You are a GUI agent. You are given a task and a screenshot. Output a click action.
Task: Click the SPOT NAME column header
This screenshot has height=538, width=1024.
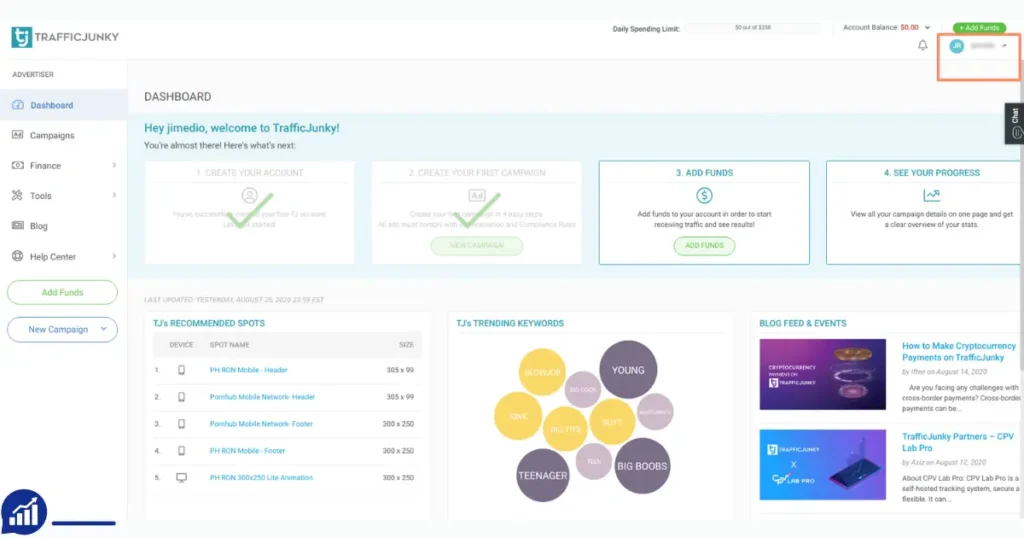pyautogui.click(x=229, y=345)
